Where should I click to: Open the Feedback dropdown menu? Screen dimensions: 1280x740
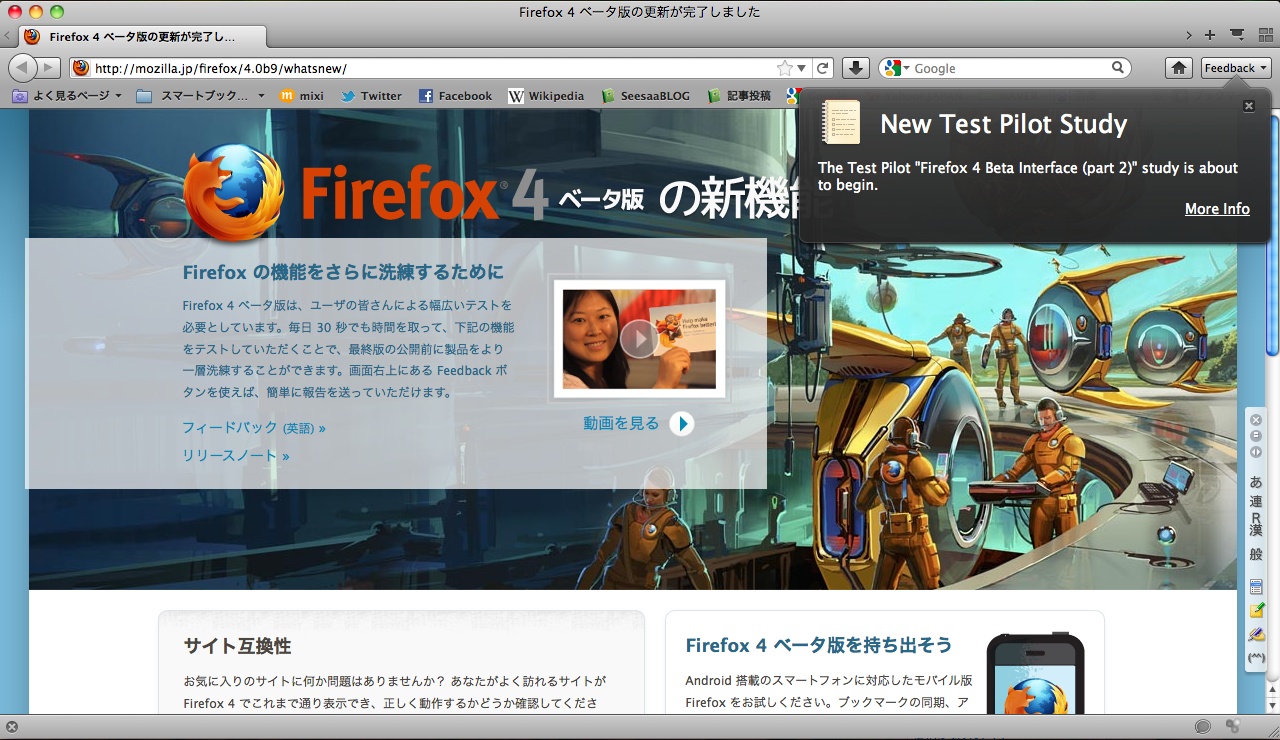click(x=1235, y=68)
